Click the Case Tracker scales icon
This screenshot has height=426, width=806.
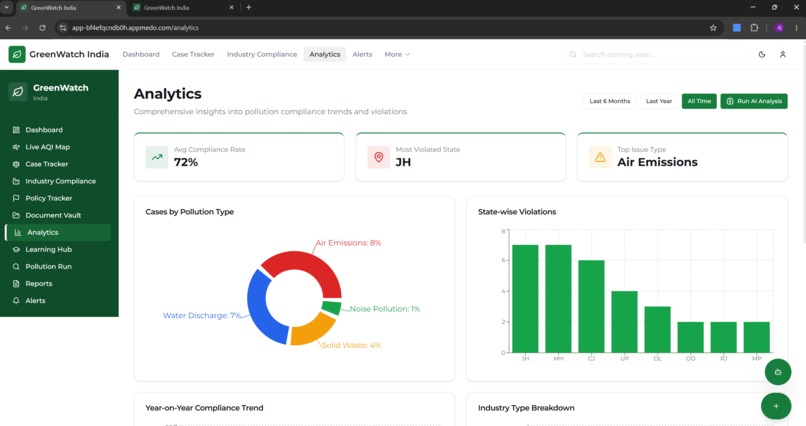point(16,164)
